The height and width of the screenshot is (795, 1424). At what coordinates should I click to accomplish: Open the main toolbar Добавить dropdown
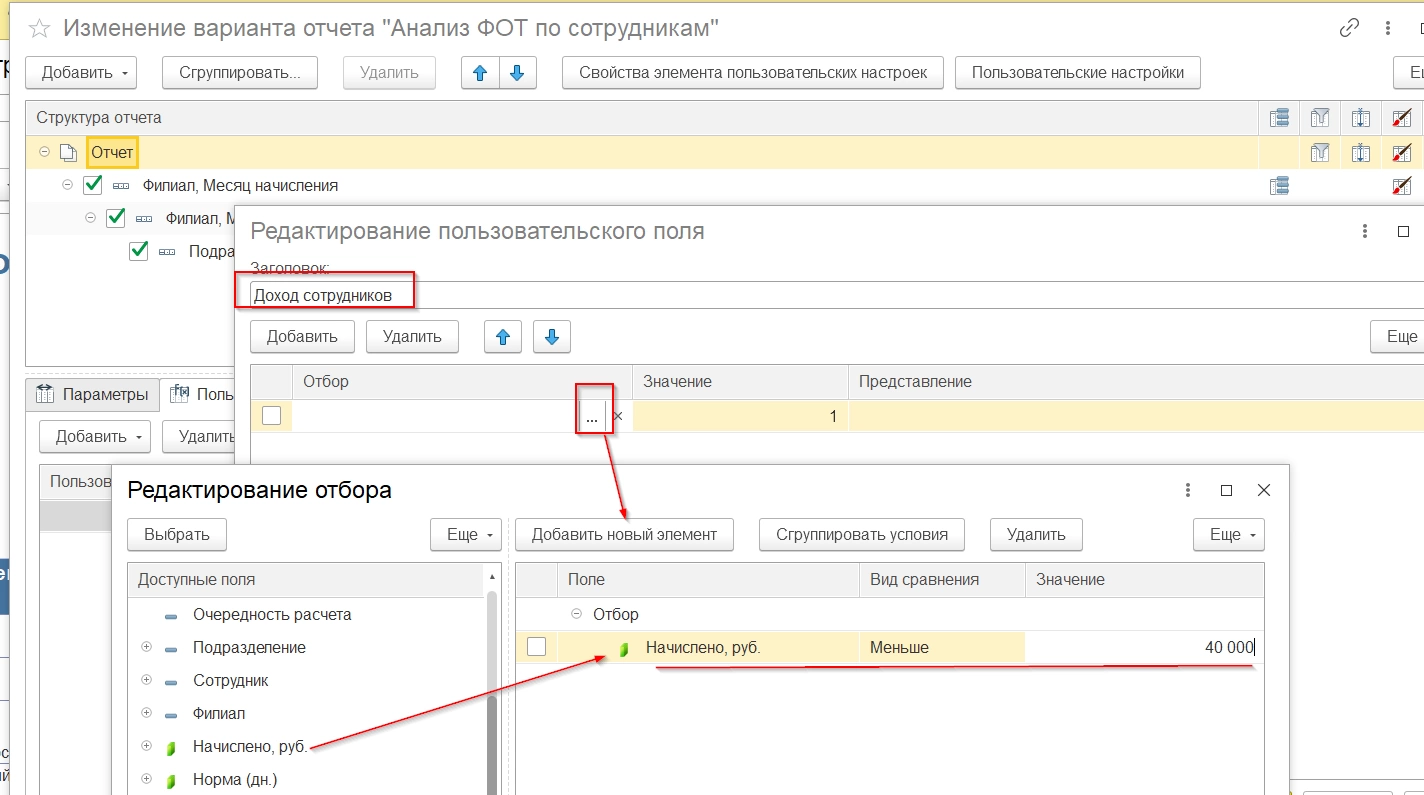point(81,73)
